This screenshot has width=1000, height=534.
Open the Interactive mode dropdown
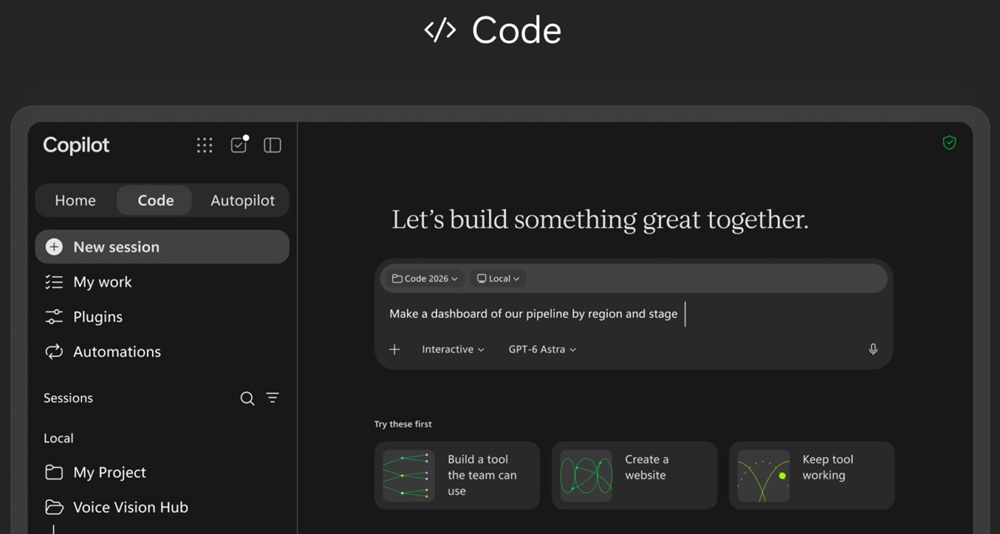click(x=453, y=350)
